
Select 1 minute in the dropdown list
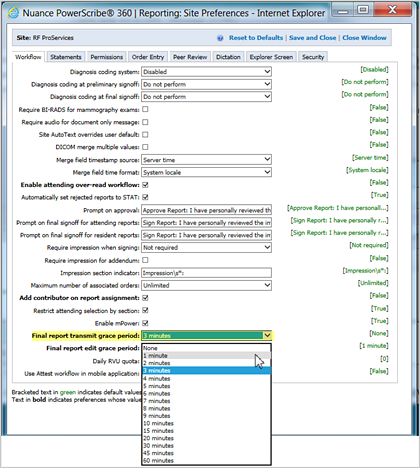[x=206, y=356]
